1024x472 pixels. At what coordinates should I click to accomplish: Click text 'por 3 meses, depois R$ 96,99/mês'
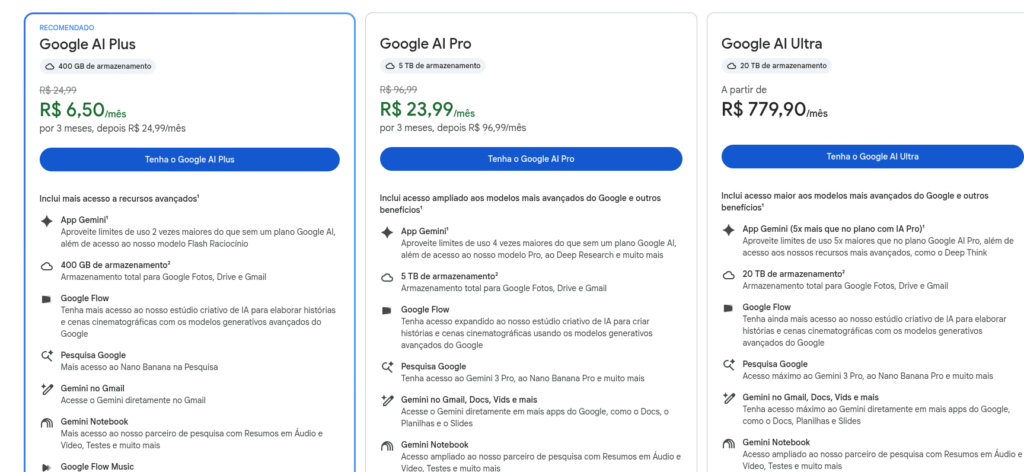(453, 127)
